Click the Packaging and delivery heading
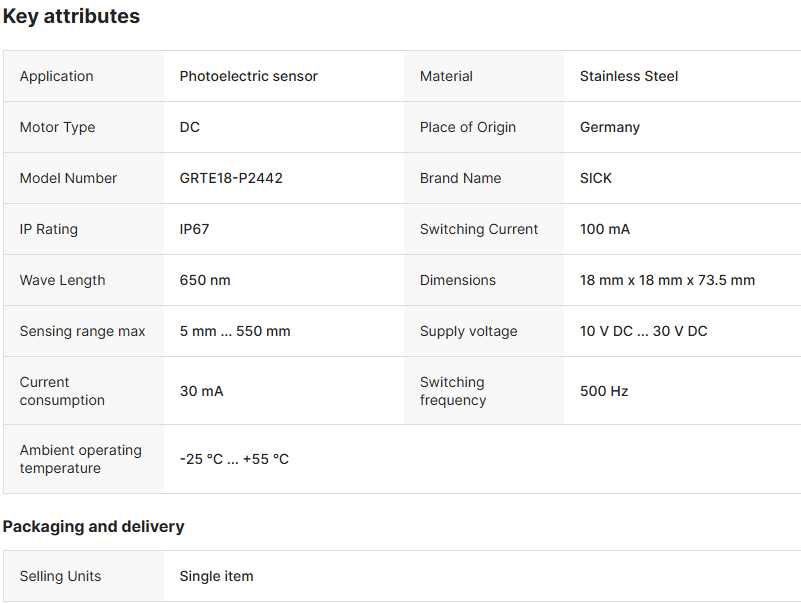 pos(94,526)
